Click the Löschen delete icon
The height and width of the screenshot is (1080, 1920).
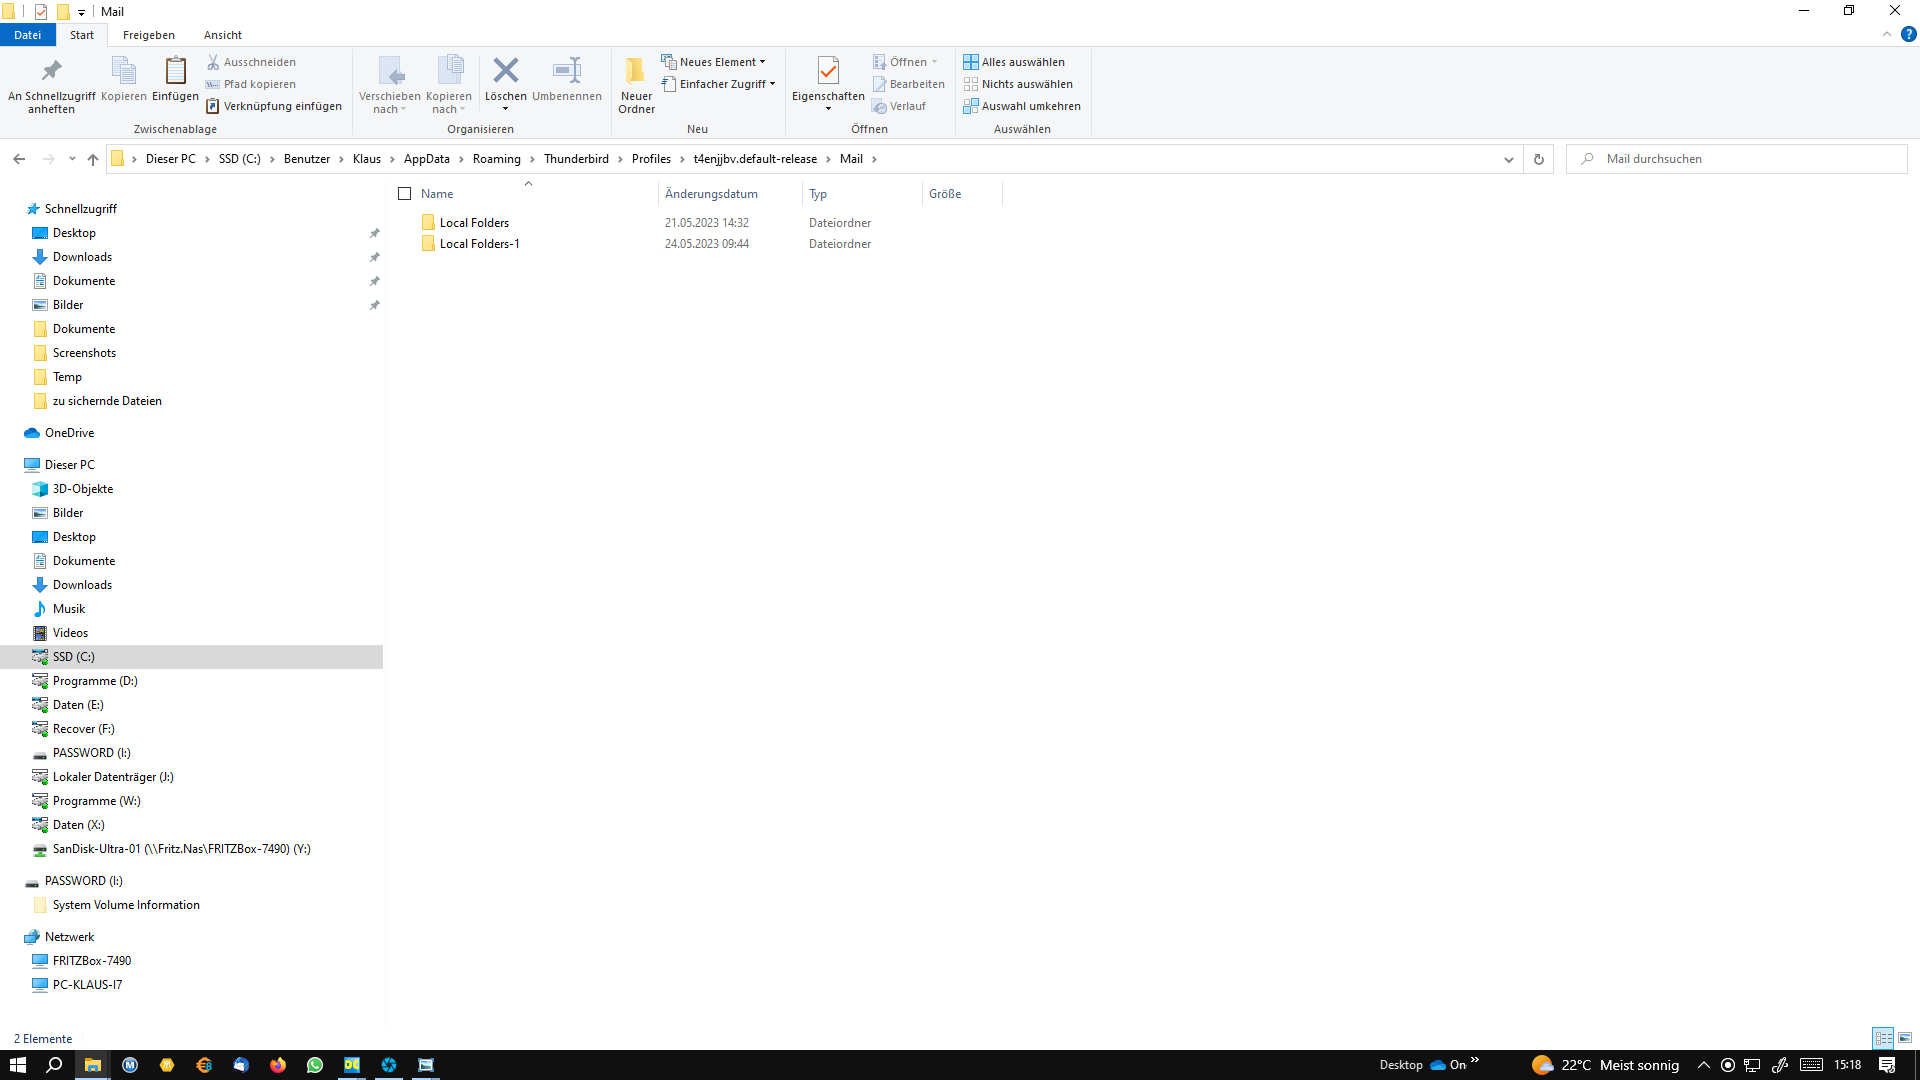pyautogui.click(x=505, y=71)
